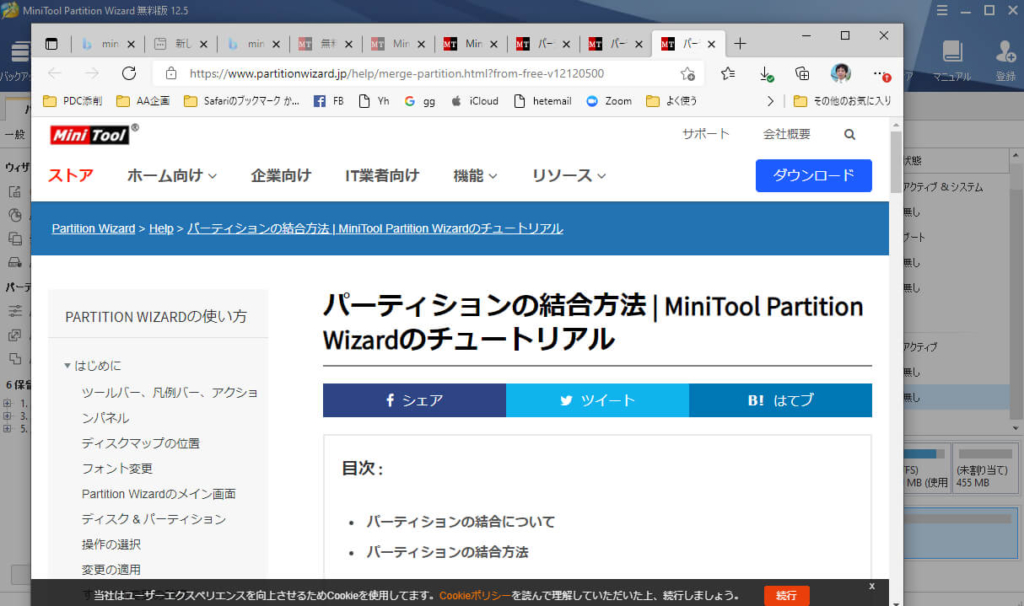Reload the page with the refresh icon
This screenshot has height=606, width=1024.
pyautogui.click(x=129, y=73)
